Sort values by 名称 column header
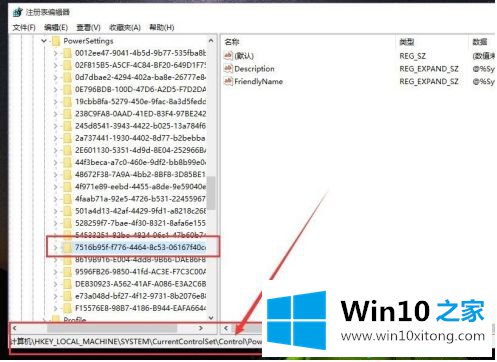The image size is (497, 362). [x=232, y=42]
